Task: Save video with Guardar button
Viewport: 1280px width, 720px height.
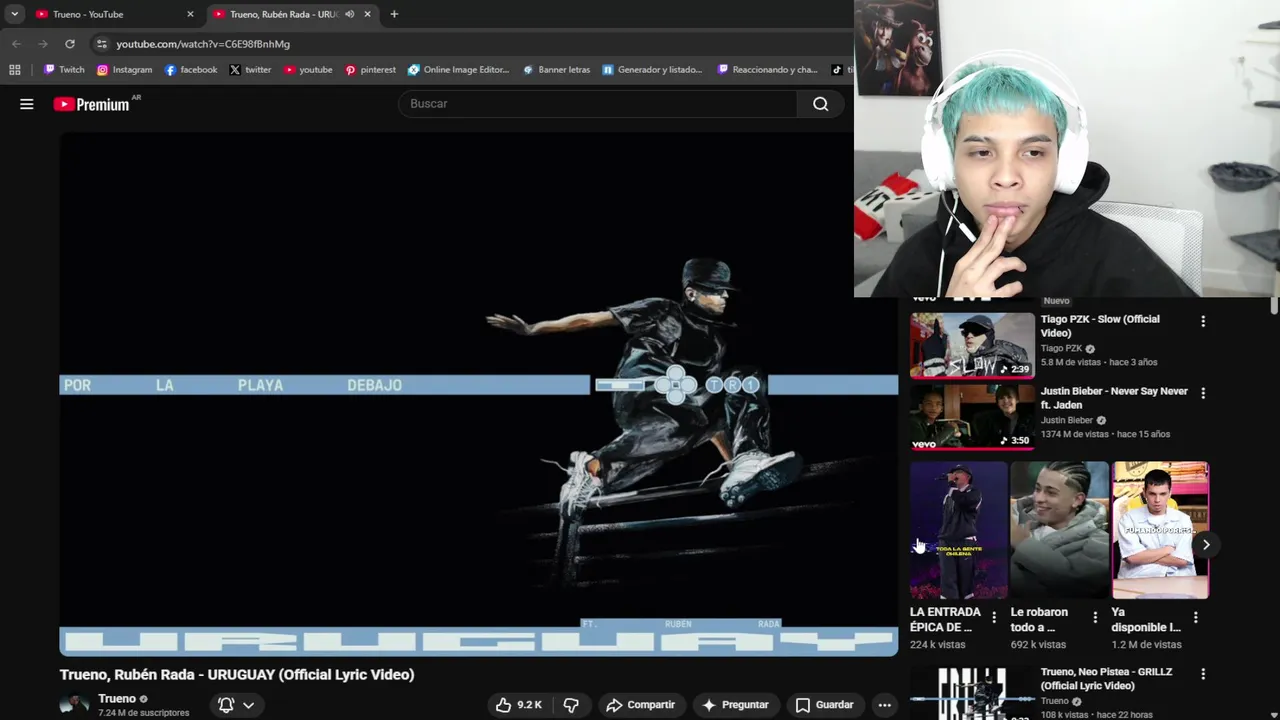Action: 824,705
